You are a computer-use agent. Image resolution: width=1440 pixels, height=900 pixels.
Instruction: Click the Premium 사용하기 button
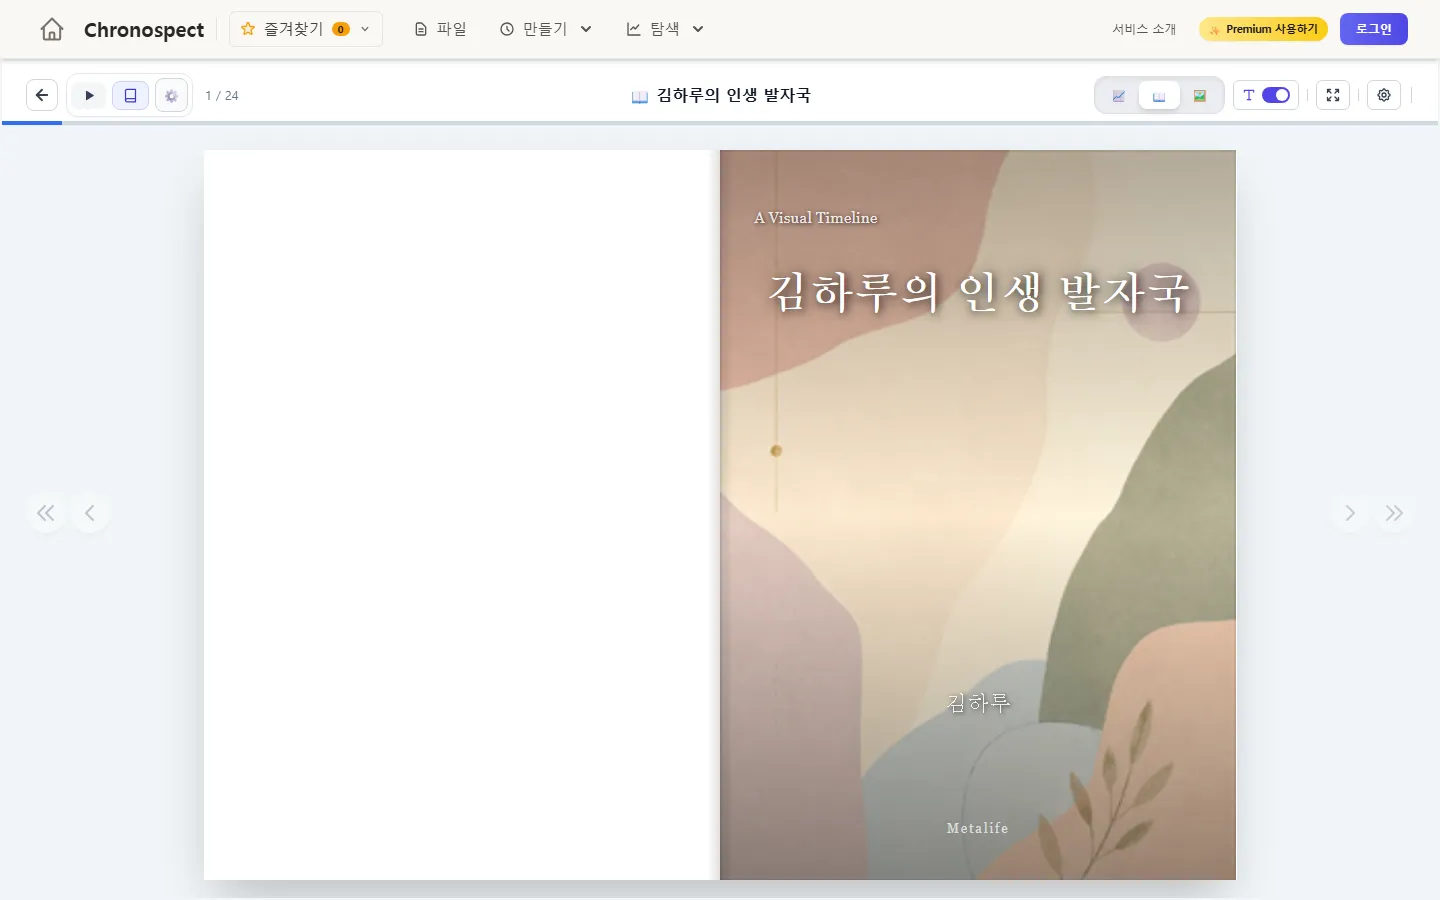tap(1263, 29)
